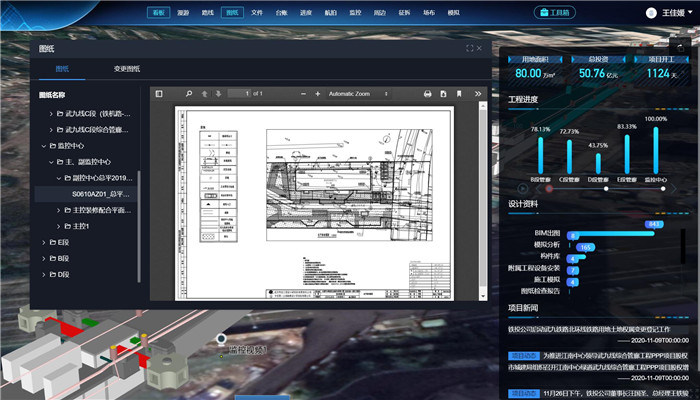This screenshot has height=400, width=700.
Task: Maximize the 图纸 panel to fullscreen
Action: (x=470, y=48)
